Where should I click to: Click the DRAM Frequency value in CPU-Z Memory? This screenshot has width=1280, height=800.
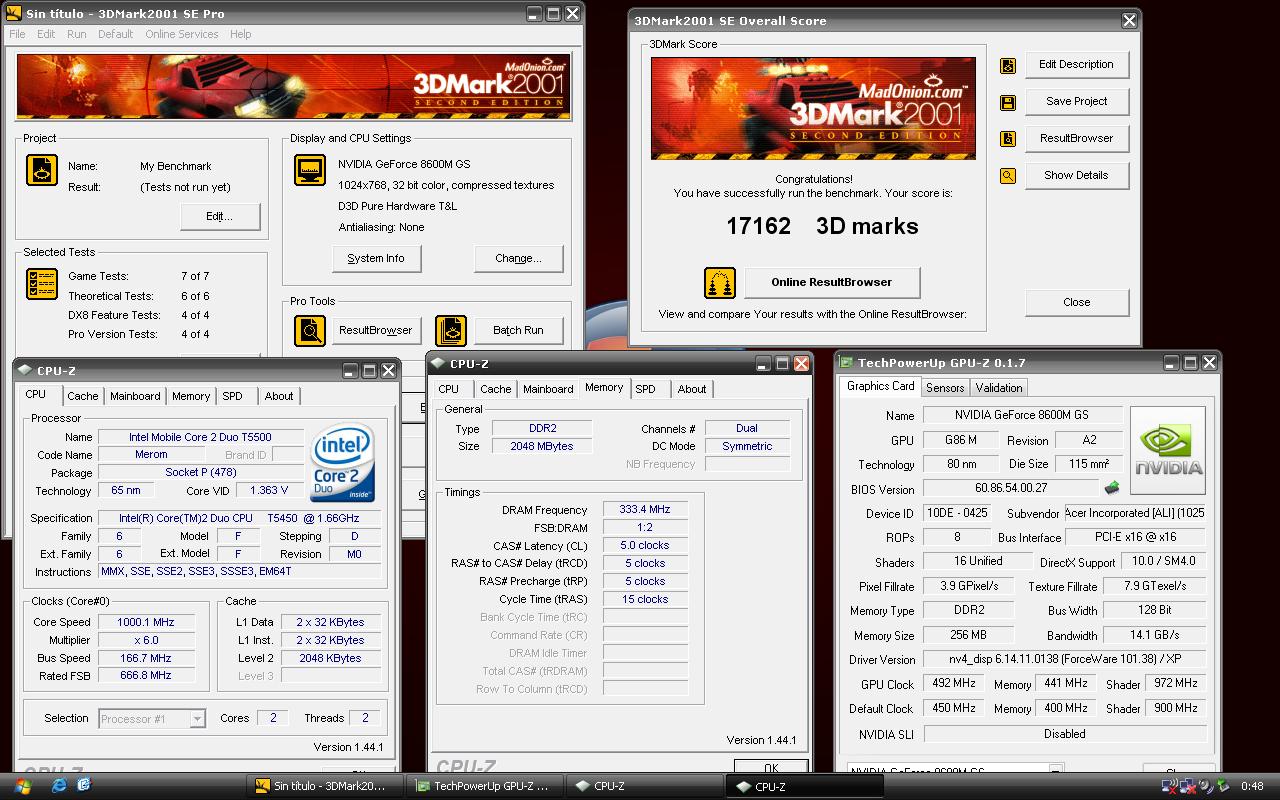[645, 510]
